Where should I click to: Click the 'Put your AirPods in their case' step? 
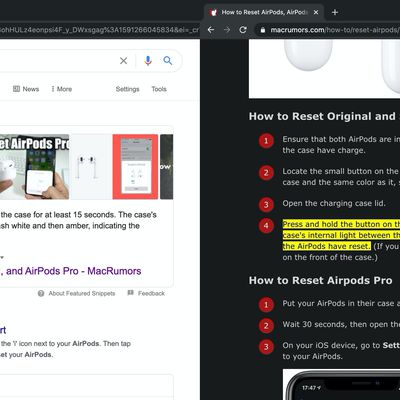(x=341, y=303)
